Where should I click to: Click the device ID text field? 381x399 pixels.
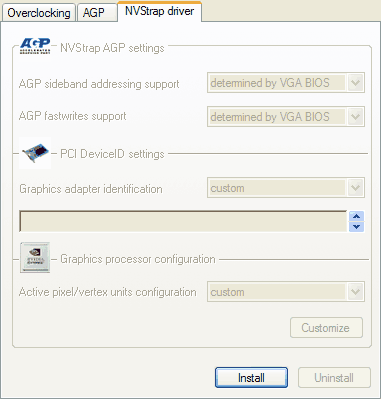(x=183, y=221)
